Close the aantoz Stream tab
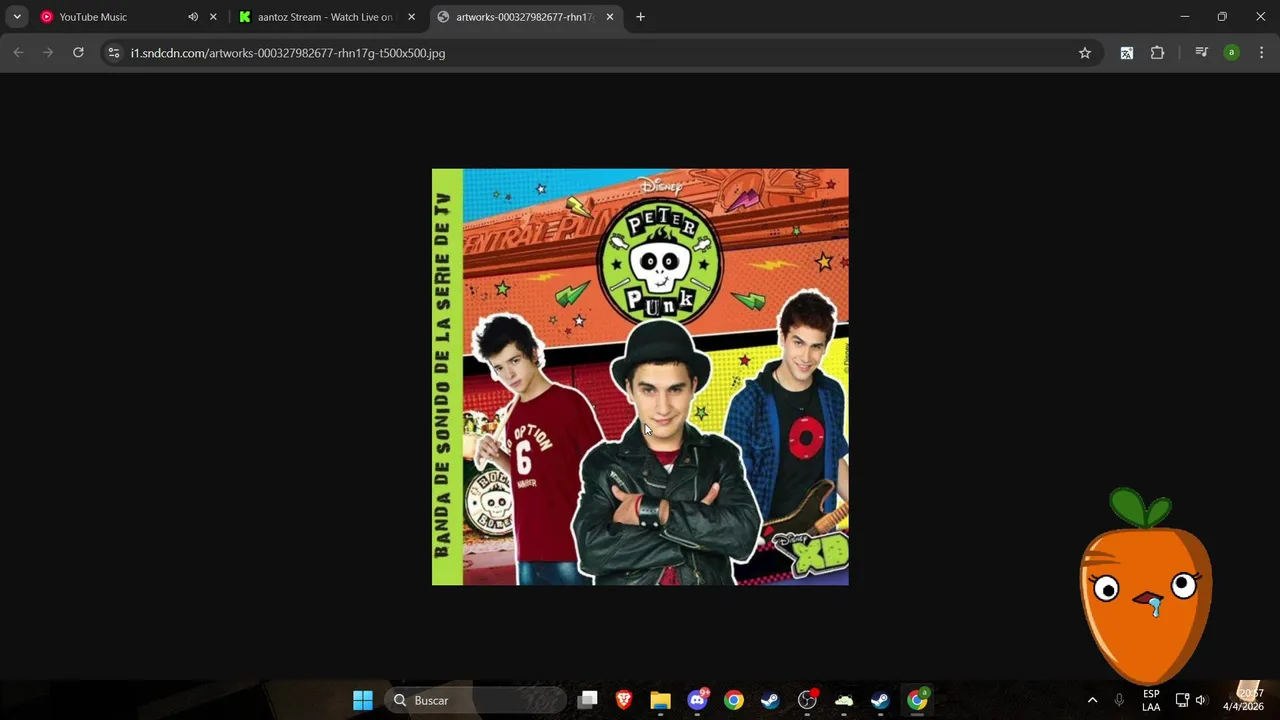Viewport: 1280px width, 720px height. [x=411, y=17]
